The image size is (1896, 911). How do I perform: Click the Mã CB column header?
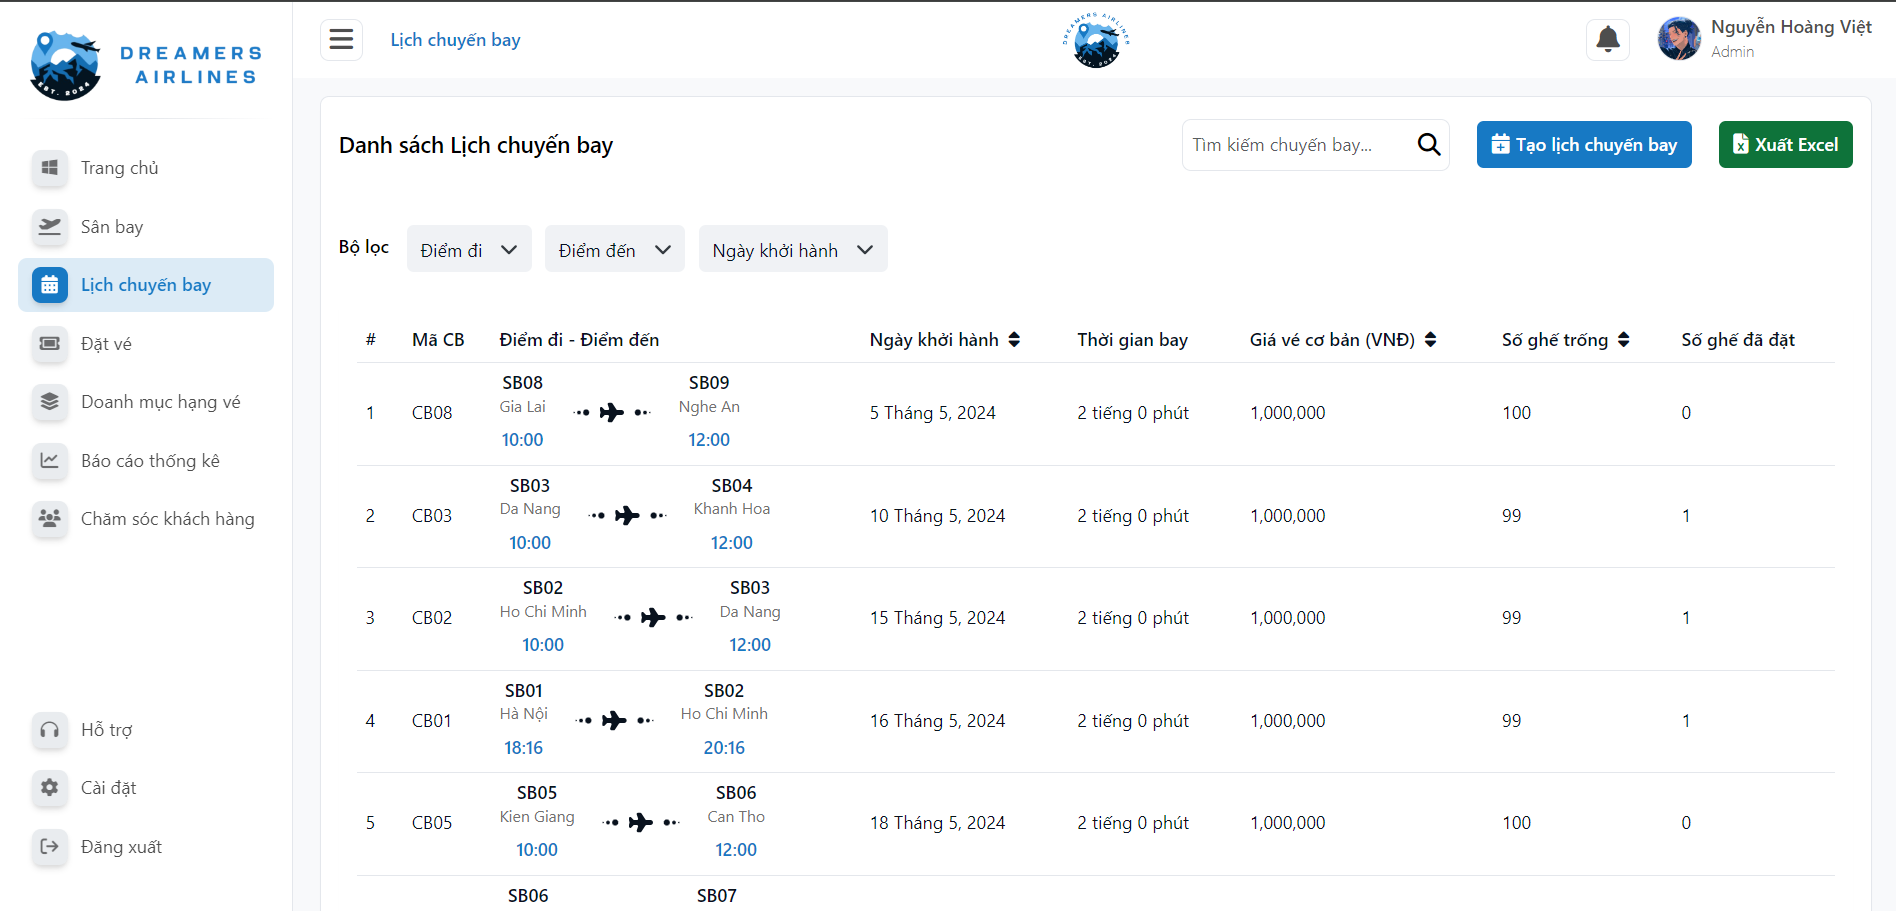click(x=438, y=340)
